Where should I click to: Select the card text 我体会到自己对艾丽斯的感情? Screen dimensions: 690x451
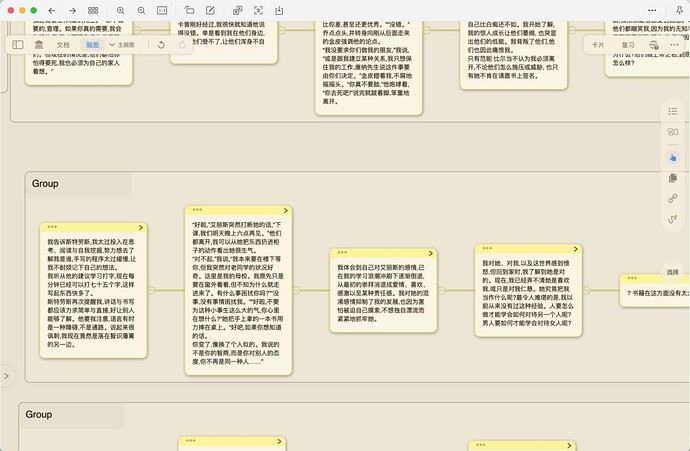(x=381, y=293)
